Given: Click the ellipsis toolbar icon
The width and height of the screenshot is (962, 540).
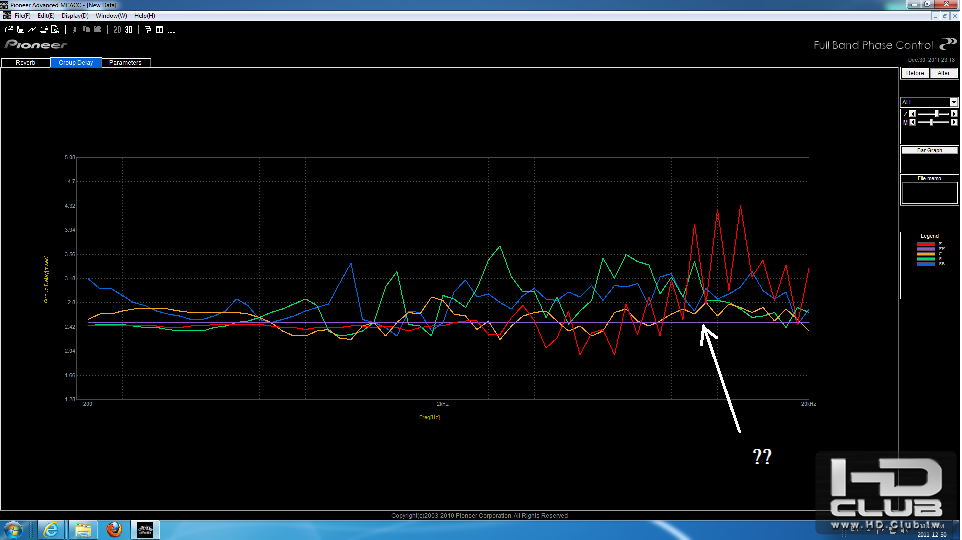Looking at the screenshot, I should [x=171, y=31].
